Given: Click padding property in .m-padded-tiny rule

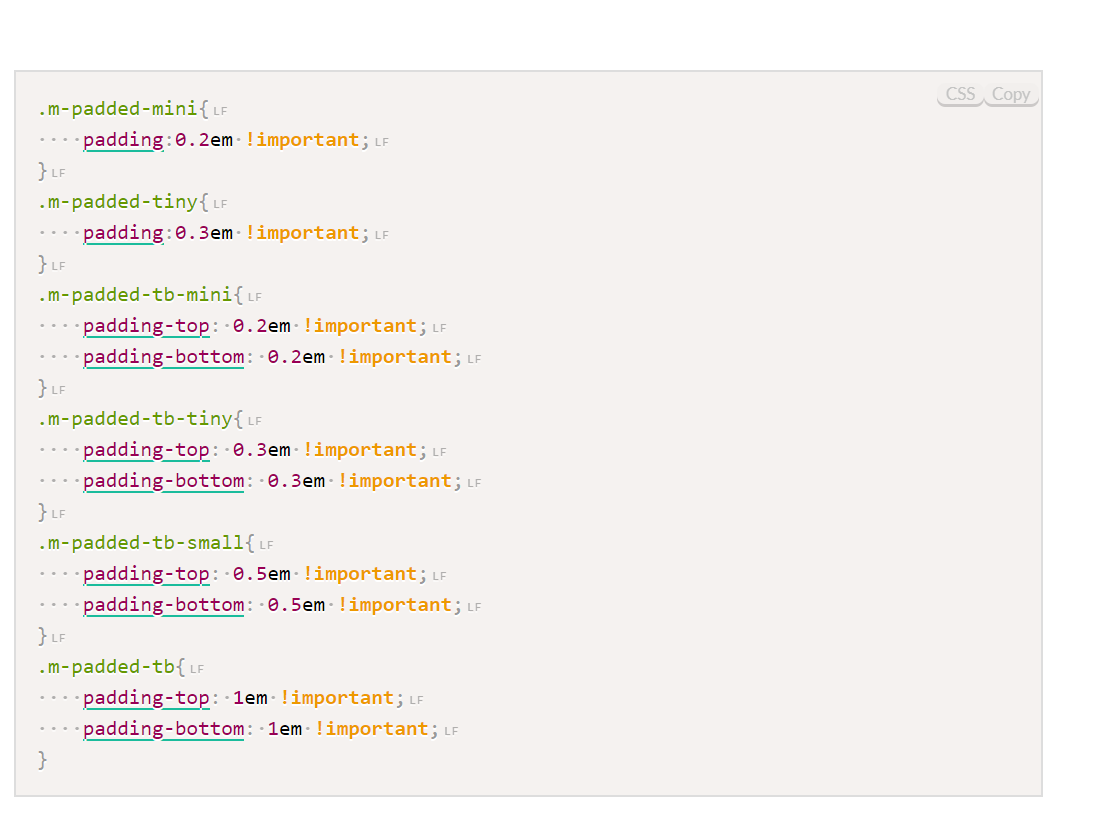Looking at the screenshot, I should [123, 233].
